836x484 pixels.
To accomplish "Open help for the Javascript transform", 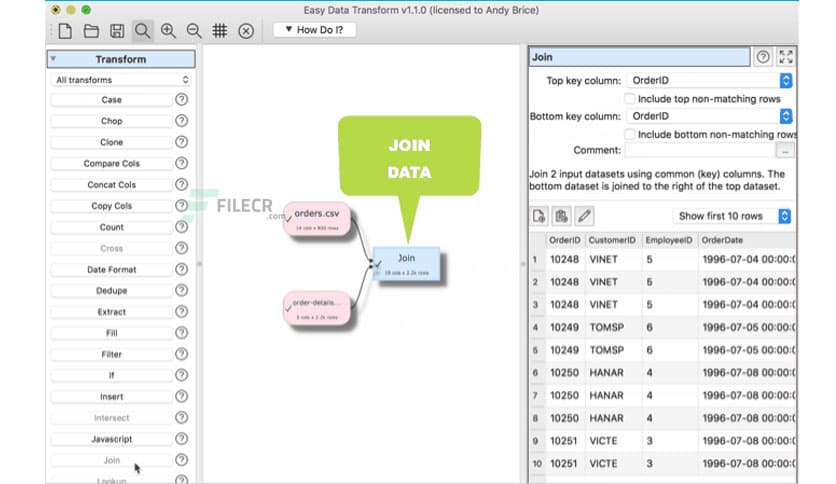I will click(x=182, y=439).
